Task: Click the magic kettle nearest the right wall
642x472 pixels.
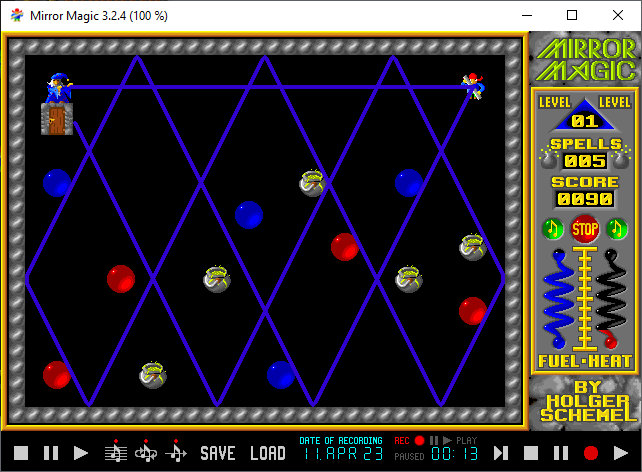Action: point(472,247)
